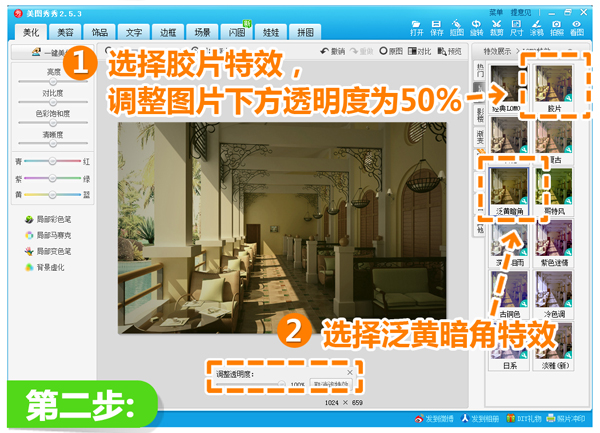Switch to the 闪图 tab

click(x=236, y=32)
